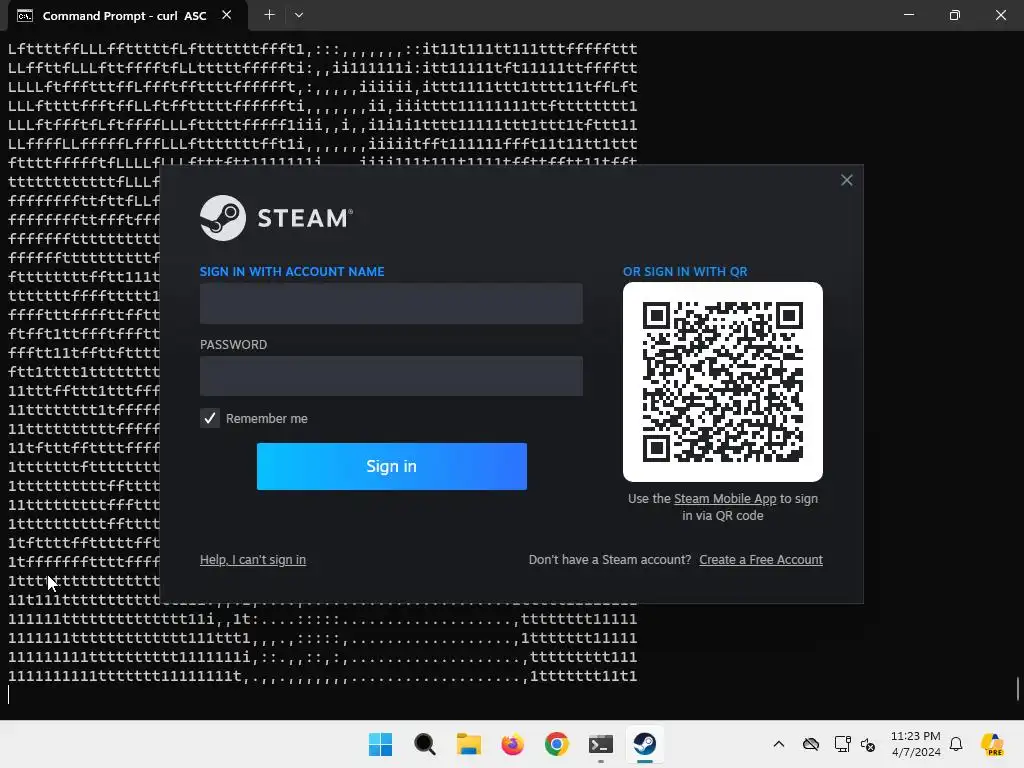Click Don't have a Steam account? text
This screenshot has width=1024, height=768.
[609, 560]
